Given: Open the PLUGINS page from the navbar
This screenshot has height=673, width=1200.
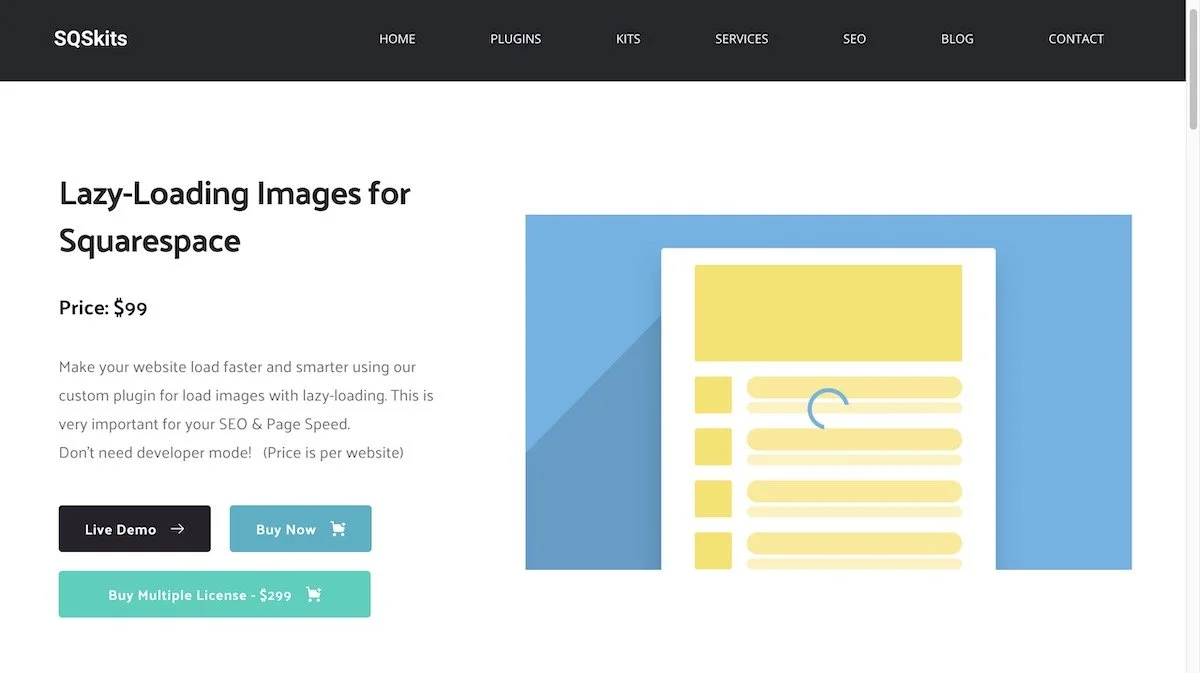Looking at the screenshot, I should 515,39.
